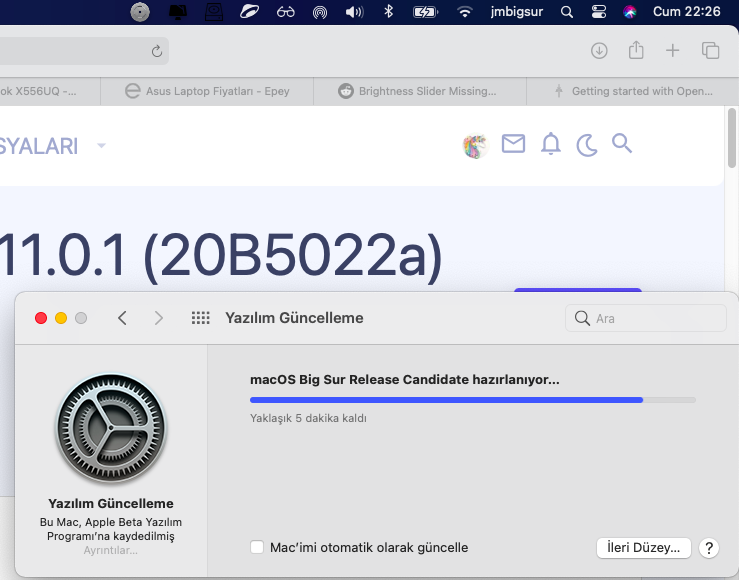This screenshot has height=580, width=739.
Task: Open the user avatar menu
Action: [474, 146]
